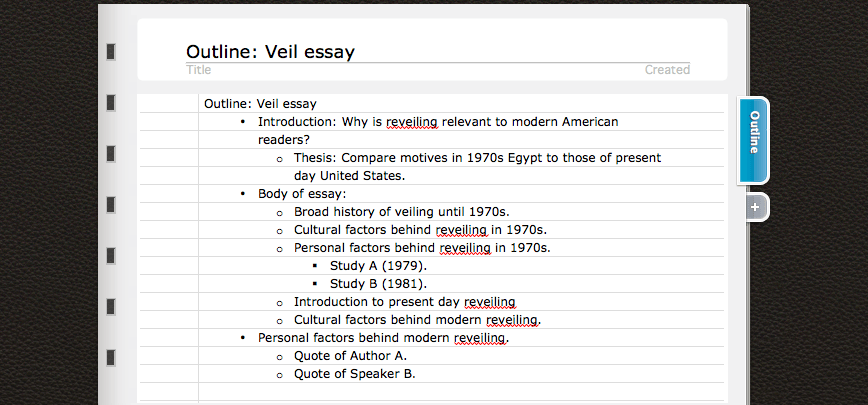
Task: Add a new section with plus tab
Action: 755,207
